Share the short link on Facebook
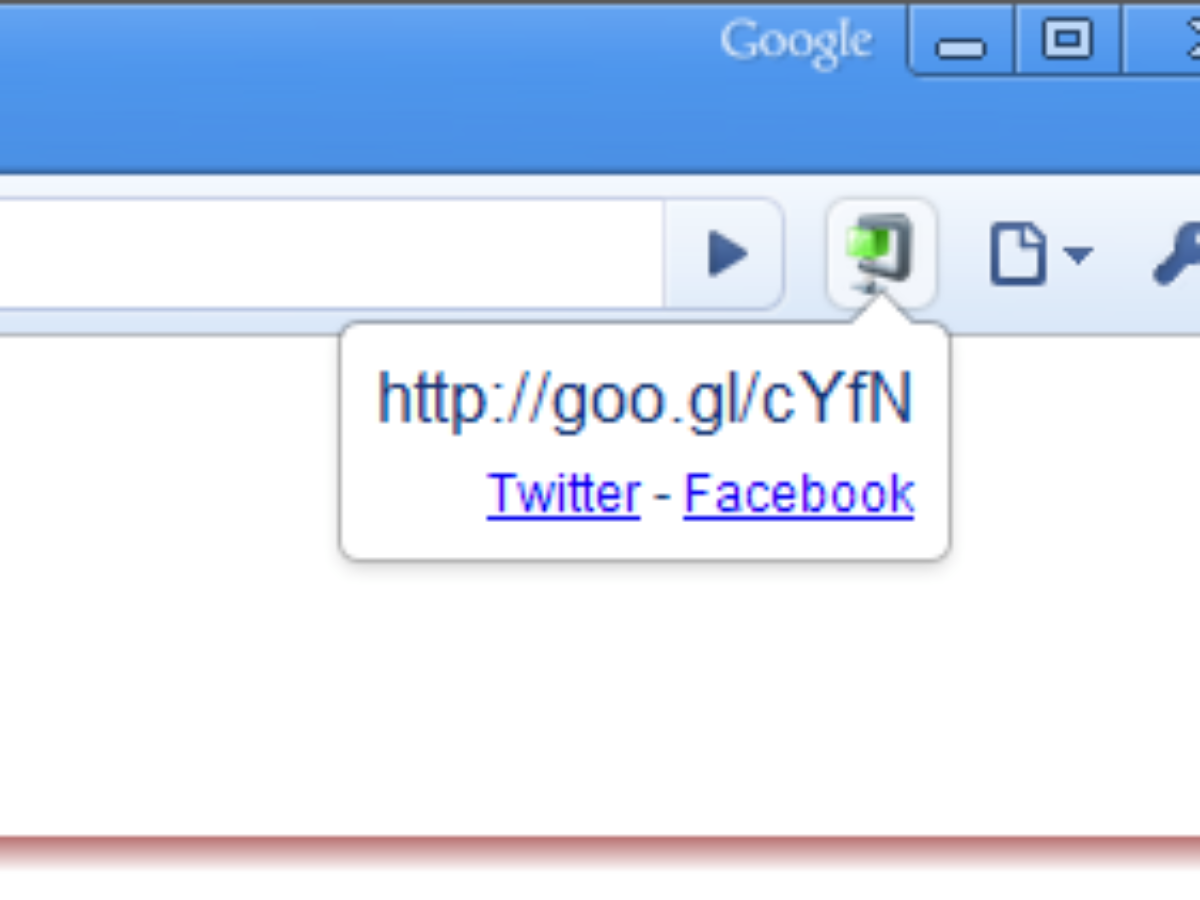1200x900 pixels. [x=799, y=493]
